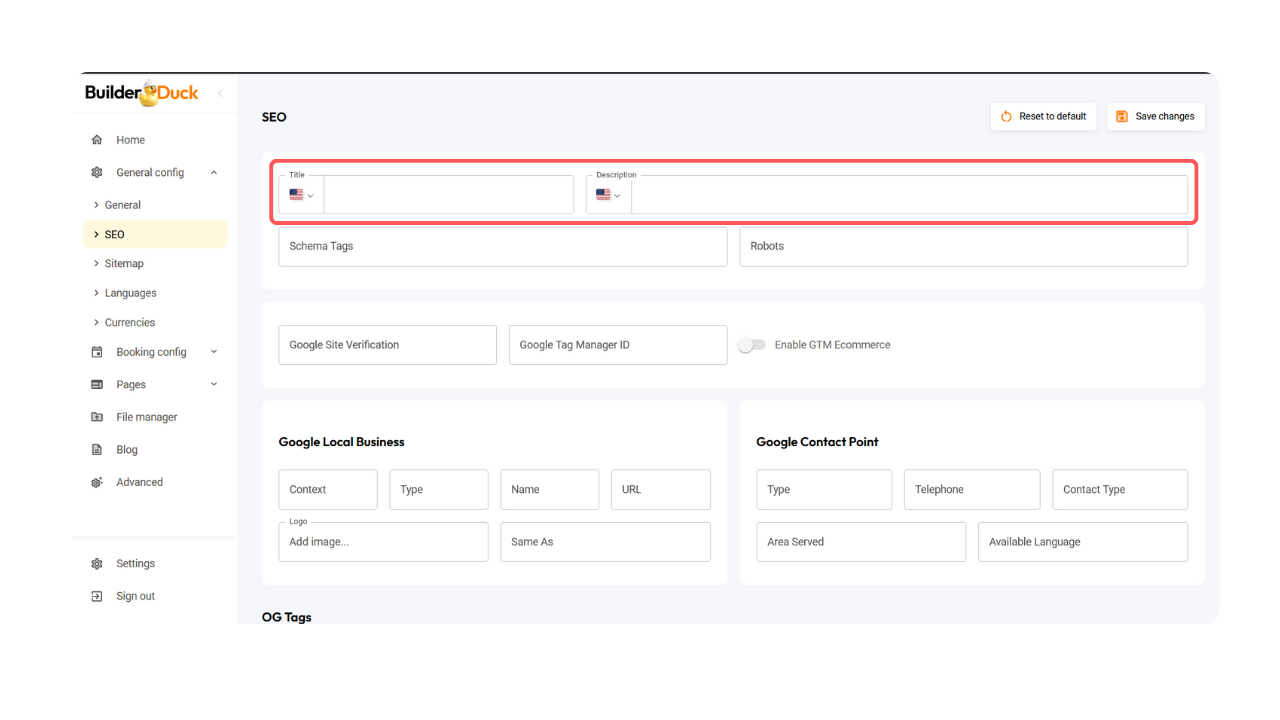The width and height of the screenshot is (1280, 720).
Task: Open the Description language flag dropdown
Action: tap(608, 195)
